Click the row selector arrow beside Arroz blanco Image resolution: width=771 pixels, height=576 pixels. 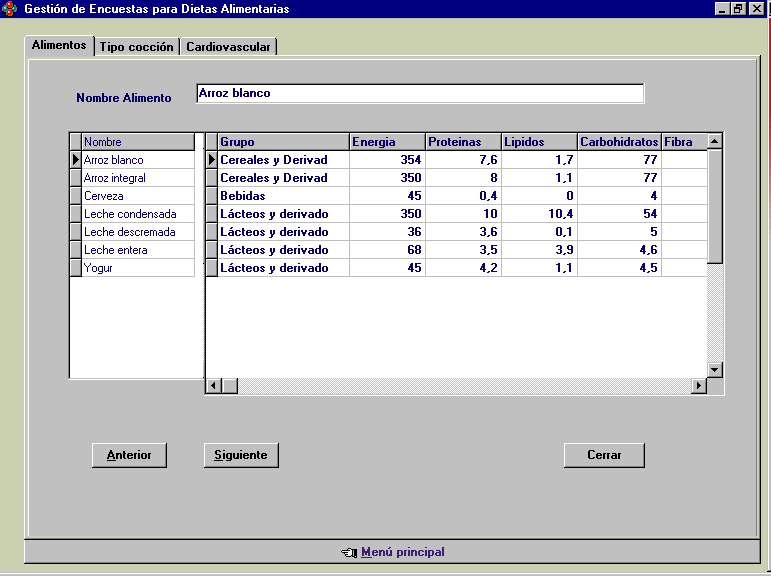[x=75, y=160]
